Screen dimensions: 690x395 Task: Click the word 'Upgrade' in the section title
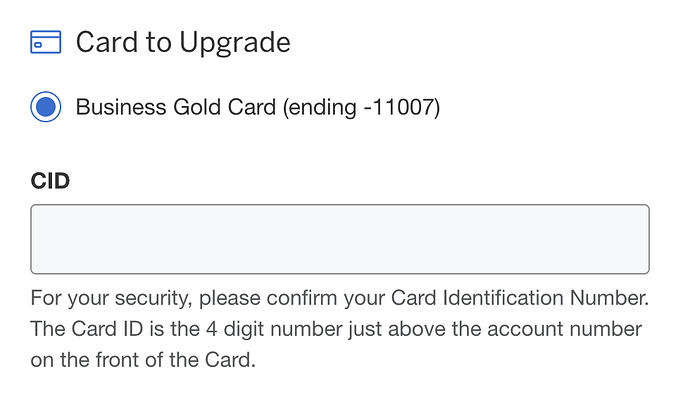(x=235, y=44)
